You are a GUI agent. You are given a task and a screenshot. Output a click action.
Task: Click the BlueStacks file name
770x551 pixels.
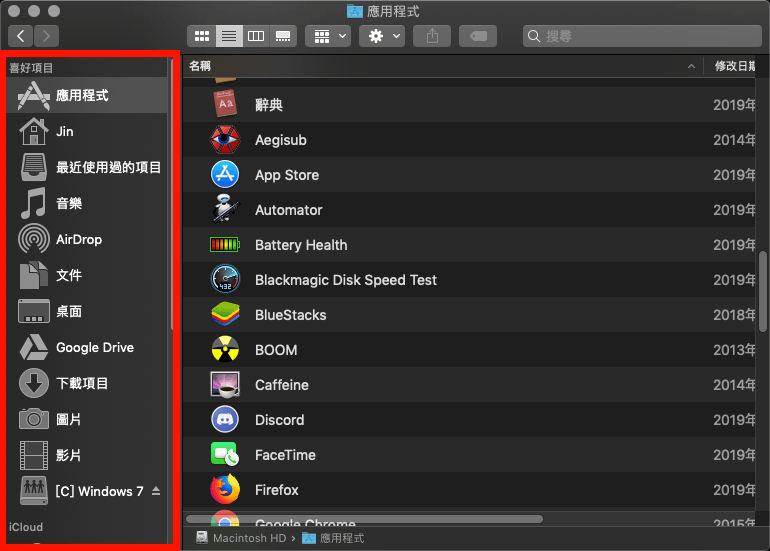(290, 315)
